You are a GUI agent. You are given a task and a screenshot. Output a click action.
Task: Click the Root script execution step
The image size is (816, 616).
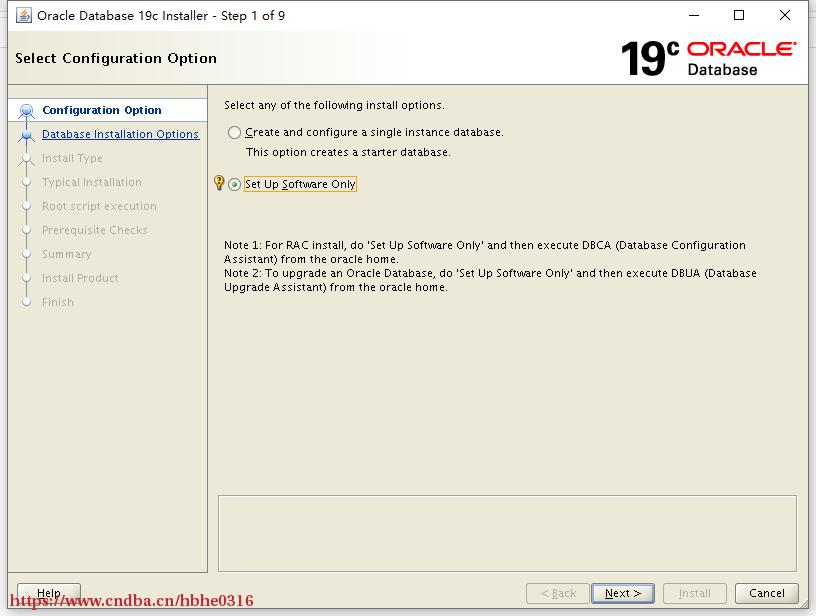click(99, 206)
